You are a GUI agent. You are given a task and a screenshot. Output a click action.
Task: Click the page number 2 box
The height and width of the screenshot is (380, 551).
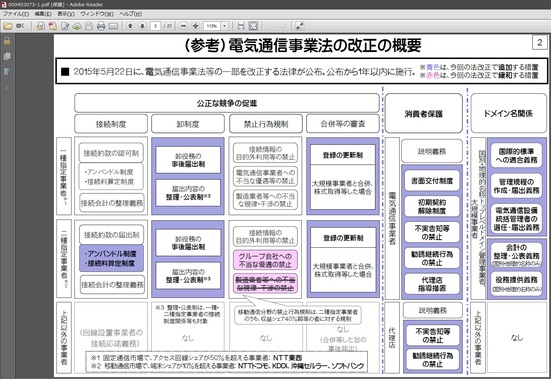(539, 43)
